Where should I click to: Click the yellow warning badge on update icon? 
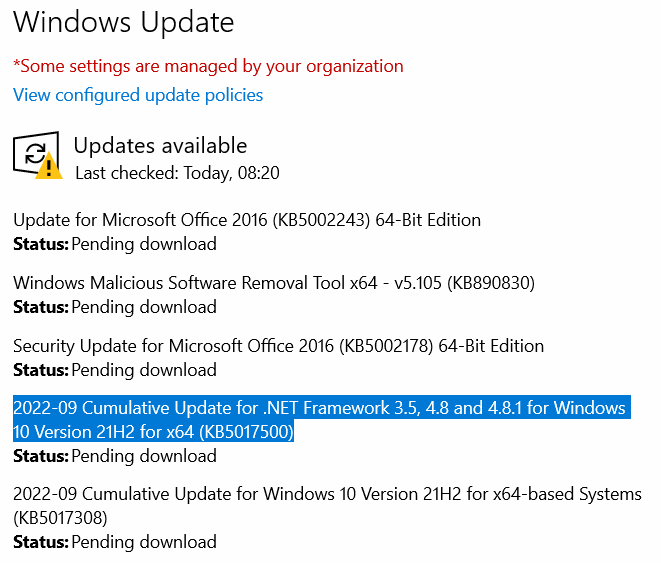click(46, 168)
